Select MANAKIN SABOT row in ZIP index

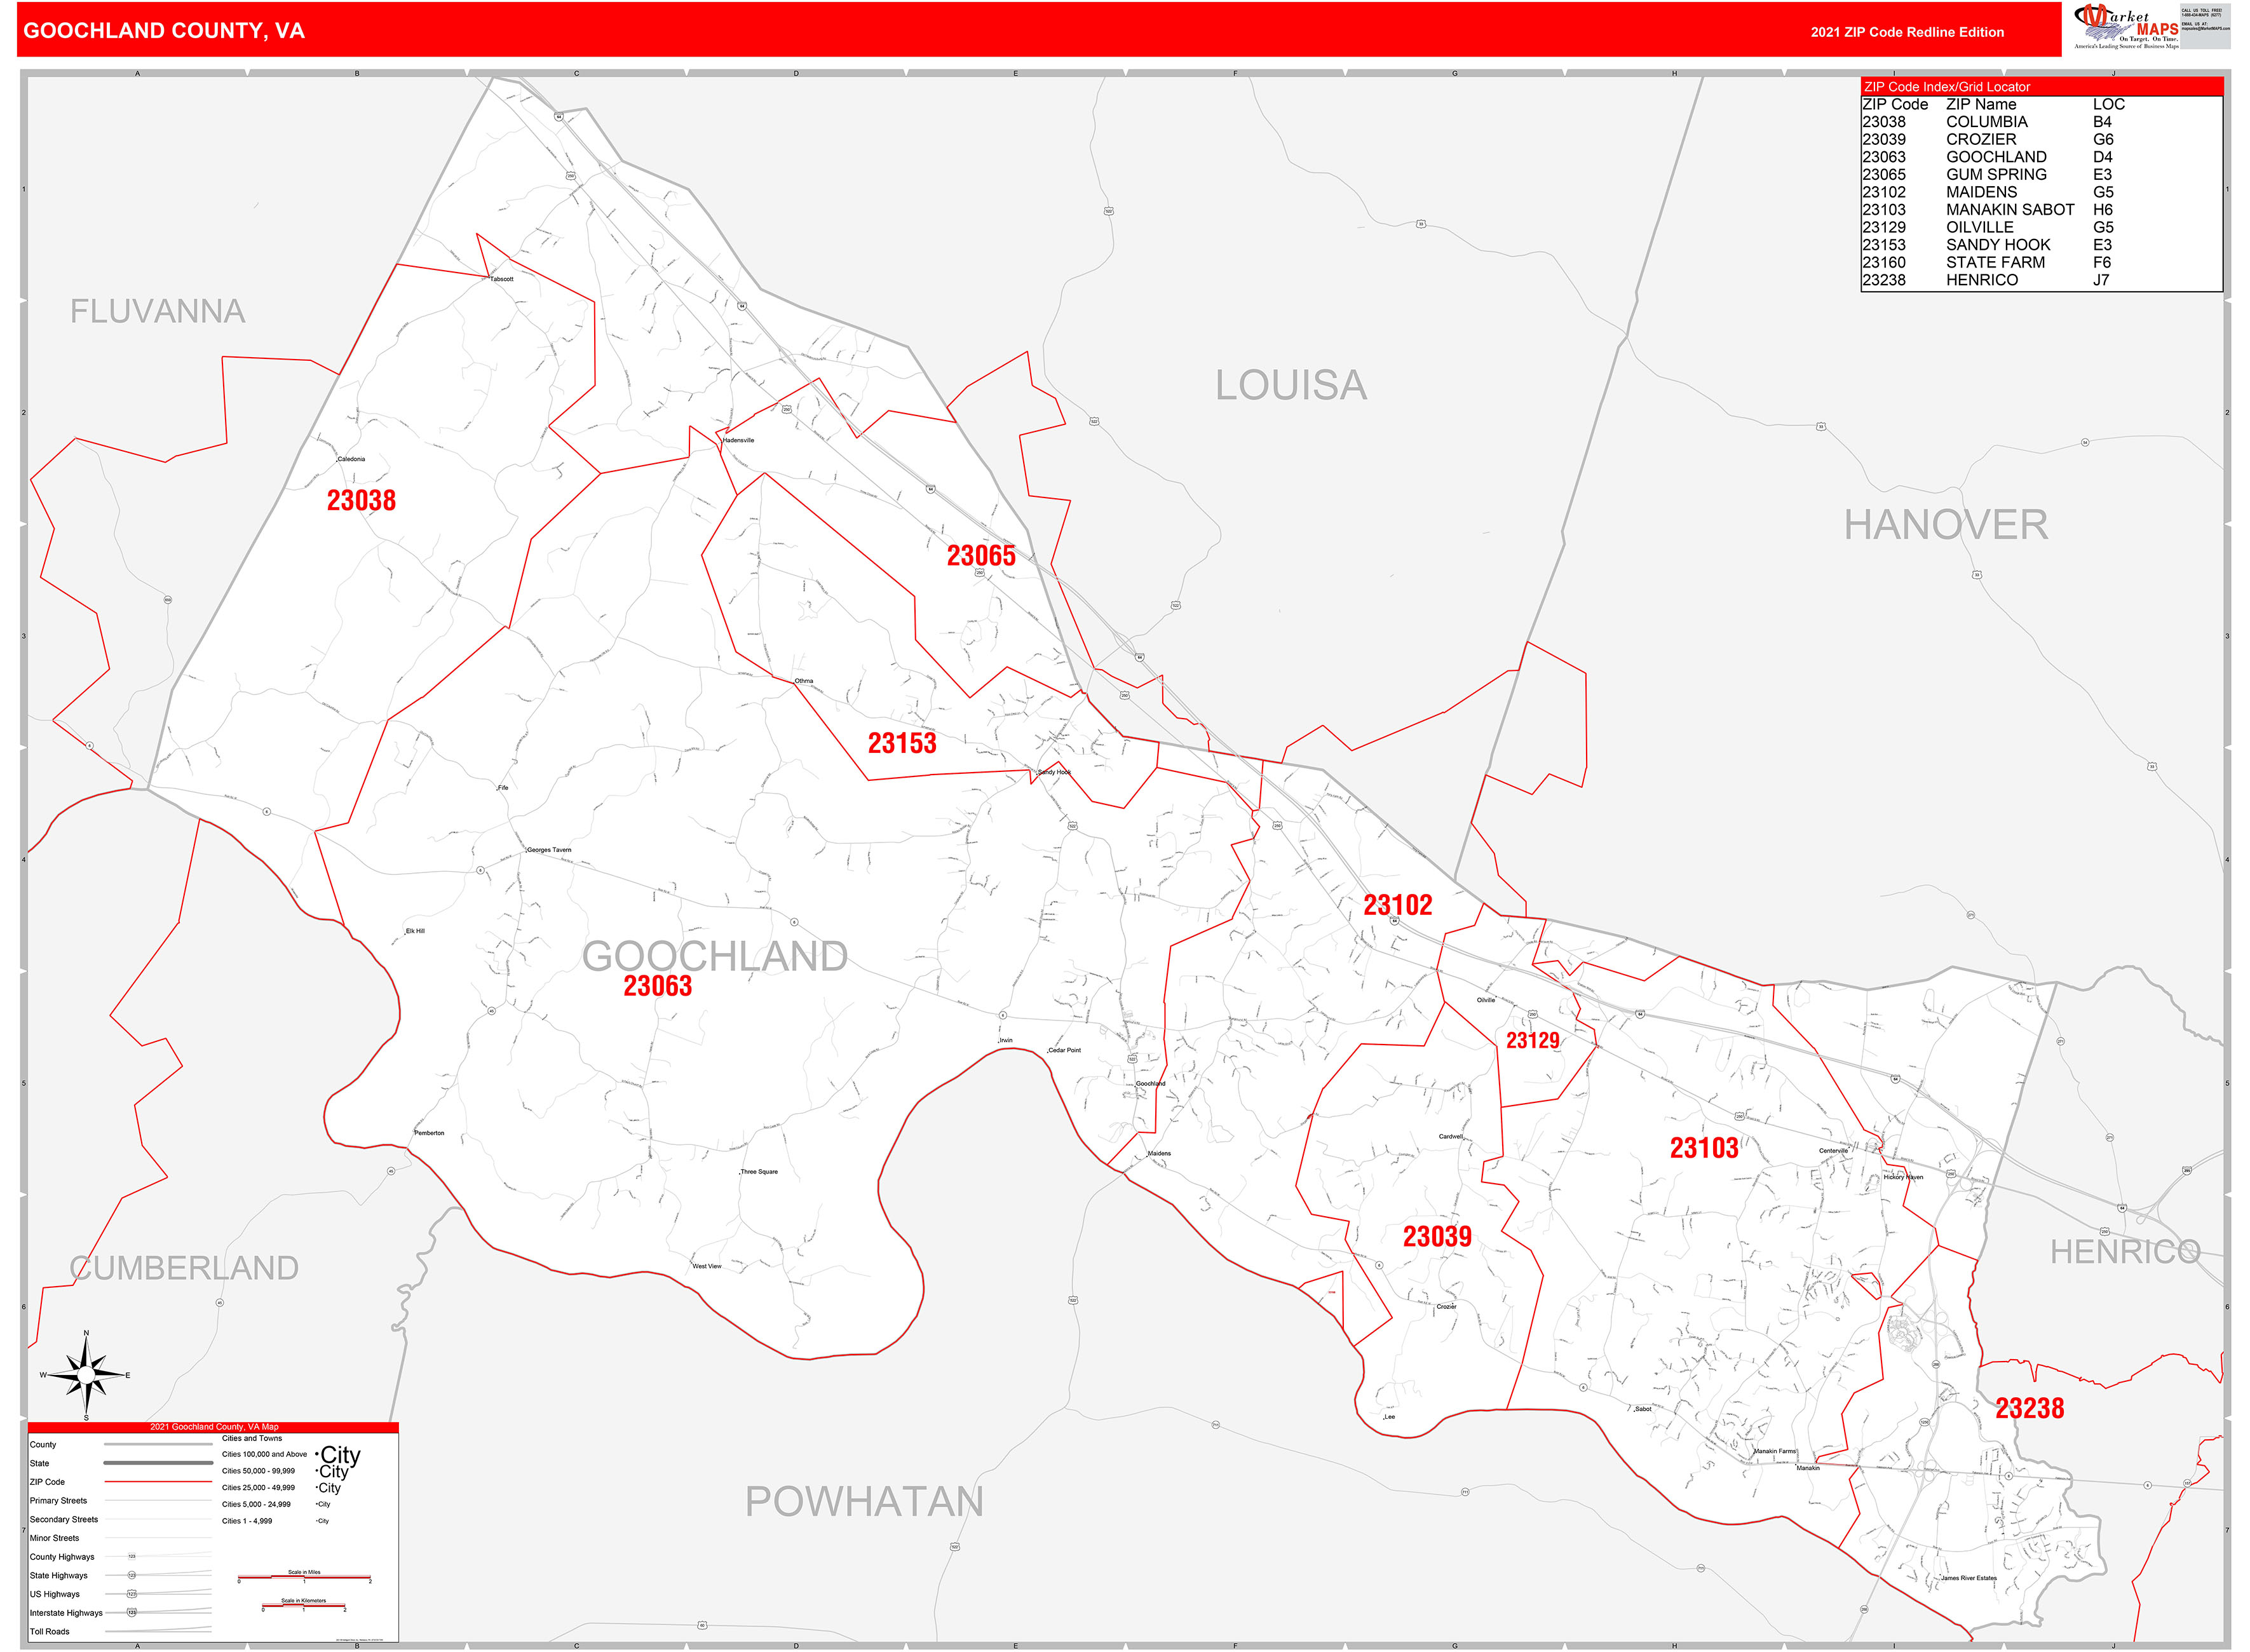2041,210
